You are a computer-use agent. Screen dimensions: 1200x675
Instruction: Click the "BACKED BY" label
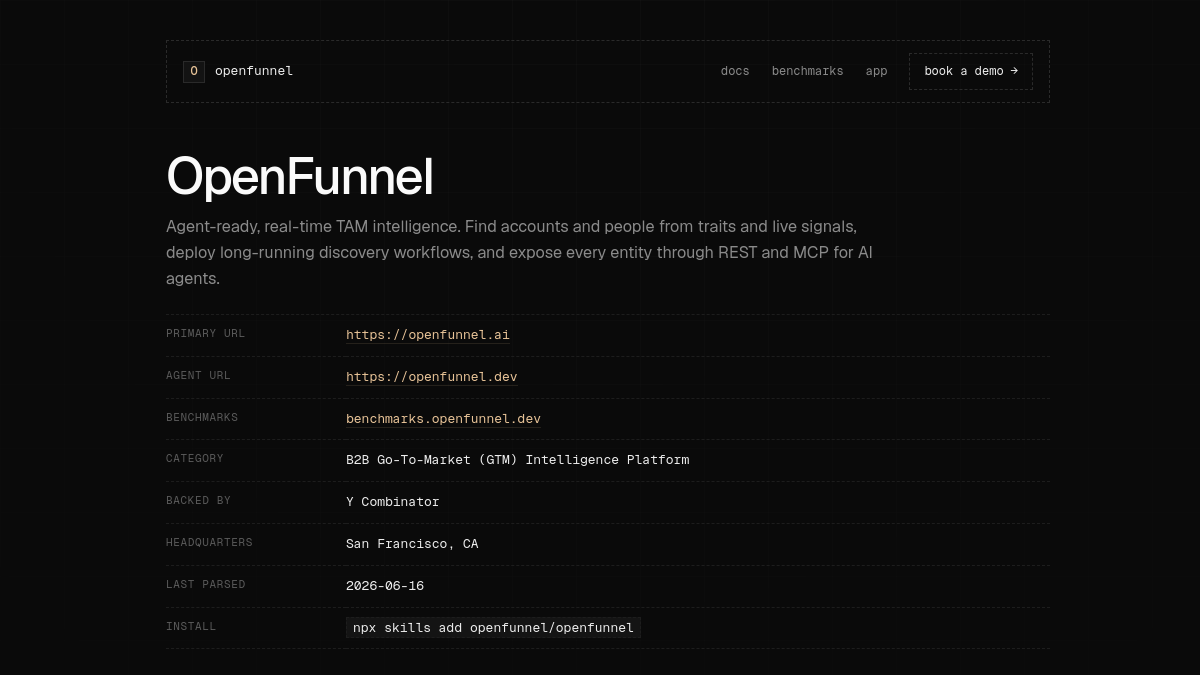click(x=198, y=501)
